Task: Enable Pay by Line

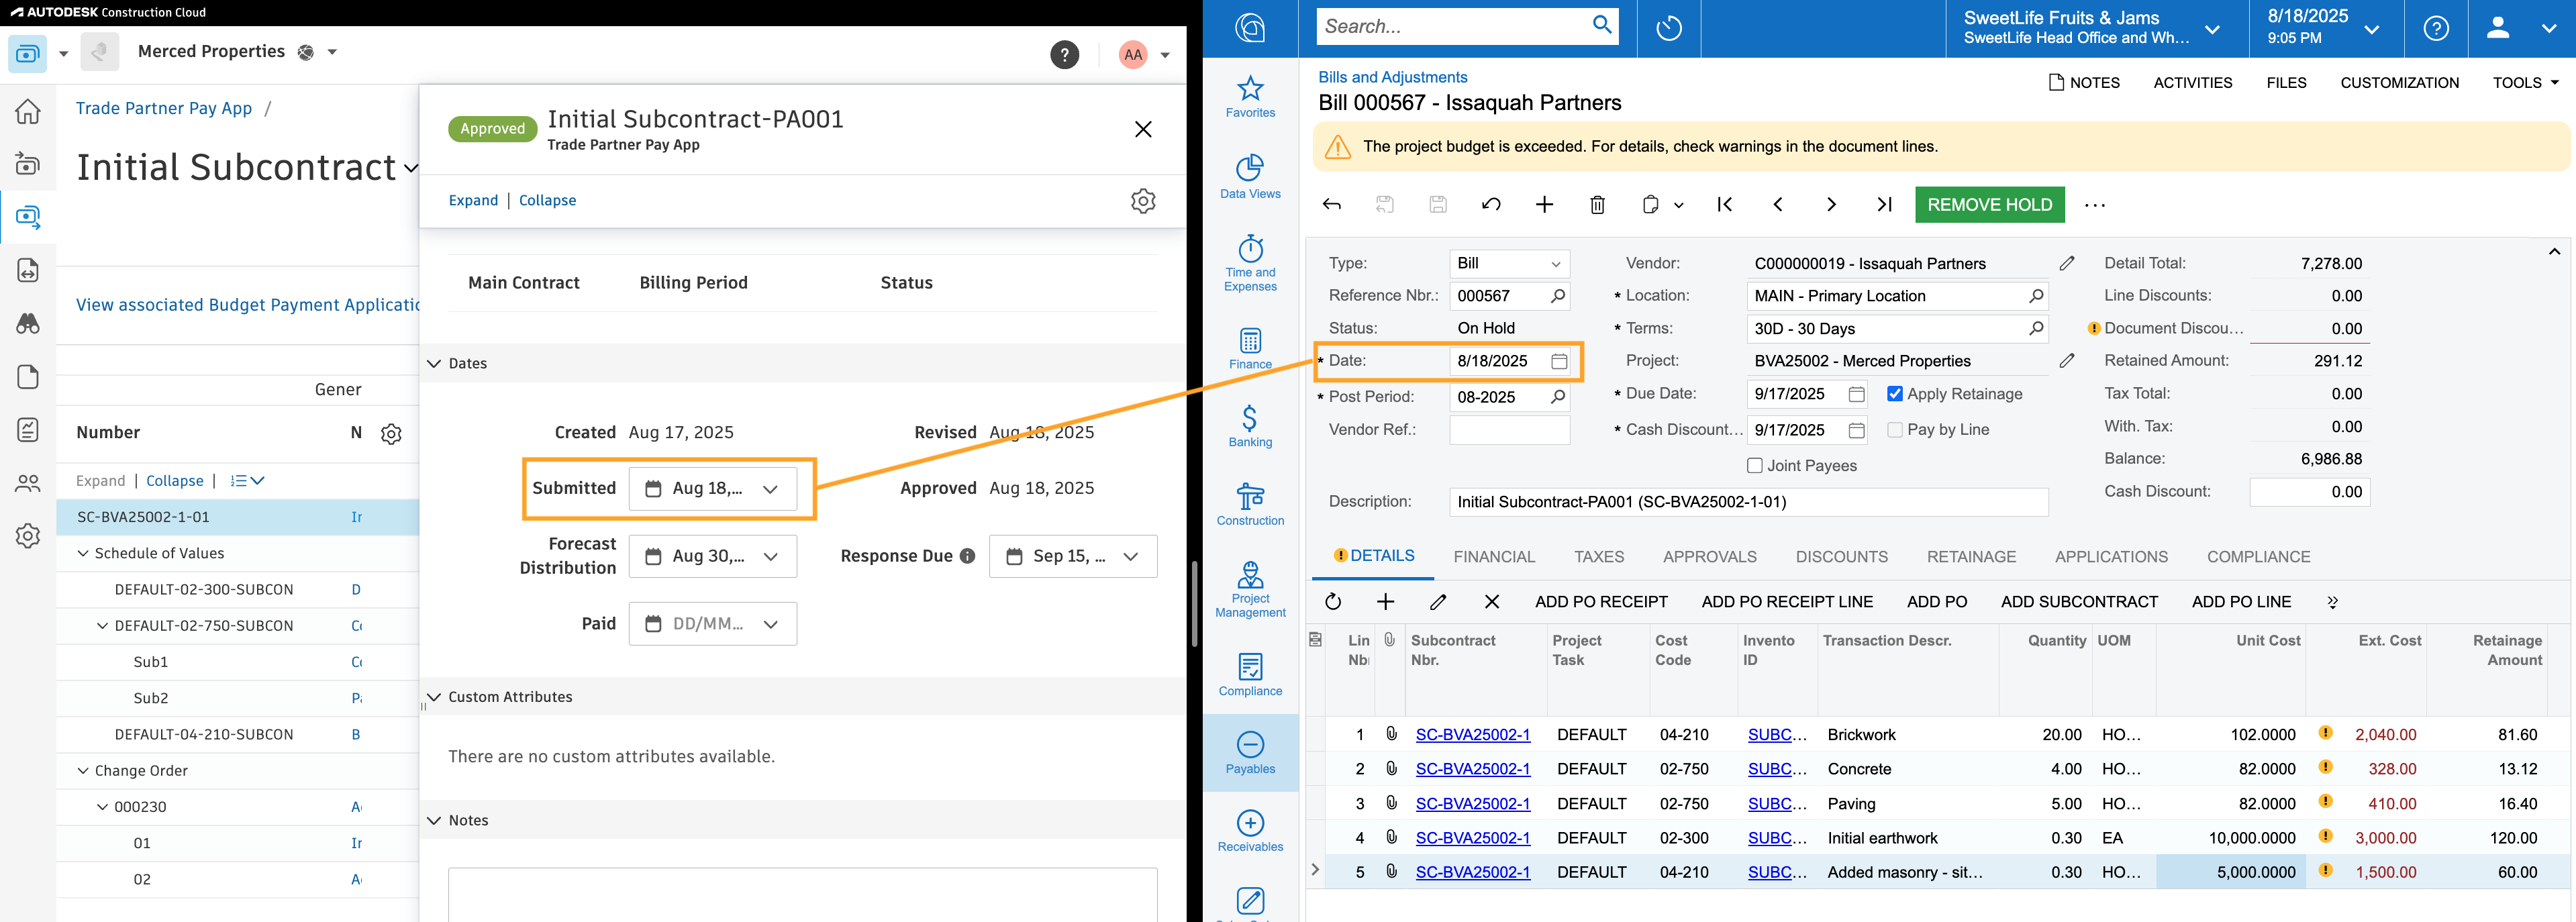Action: (x=1894, y=429)
